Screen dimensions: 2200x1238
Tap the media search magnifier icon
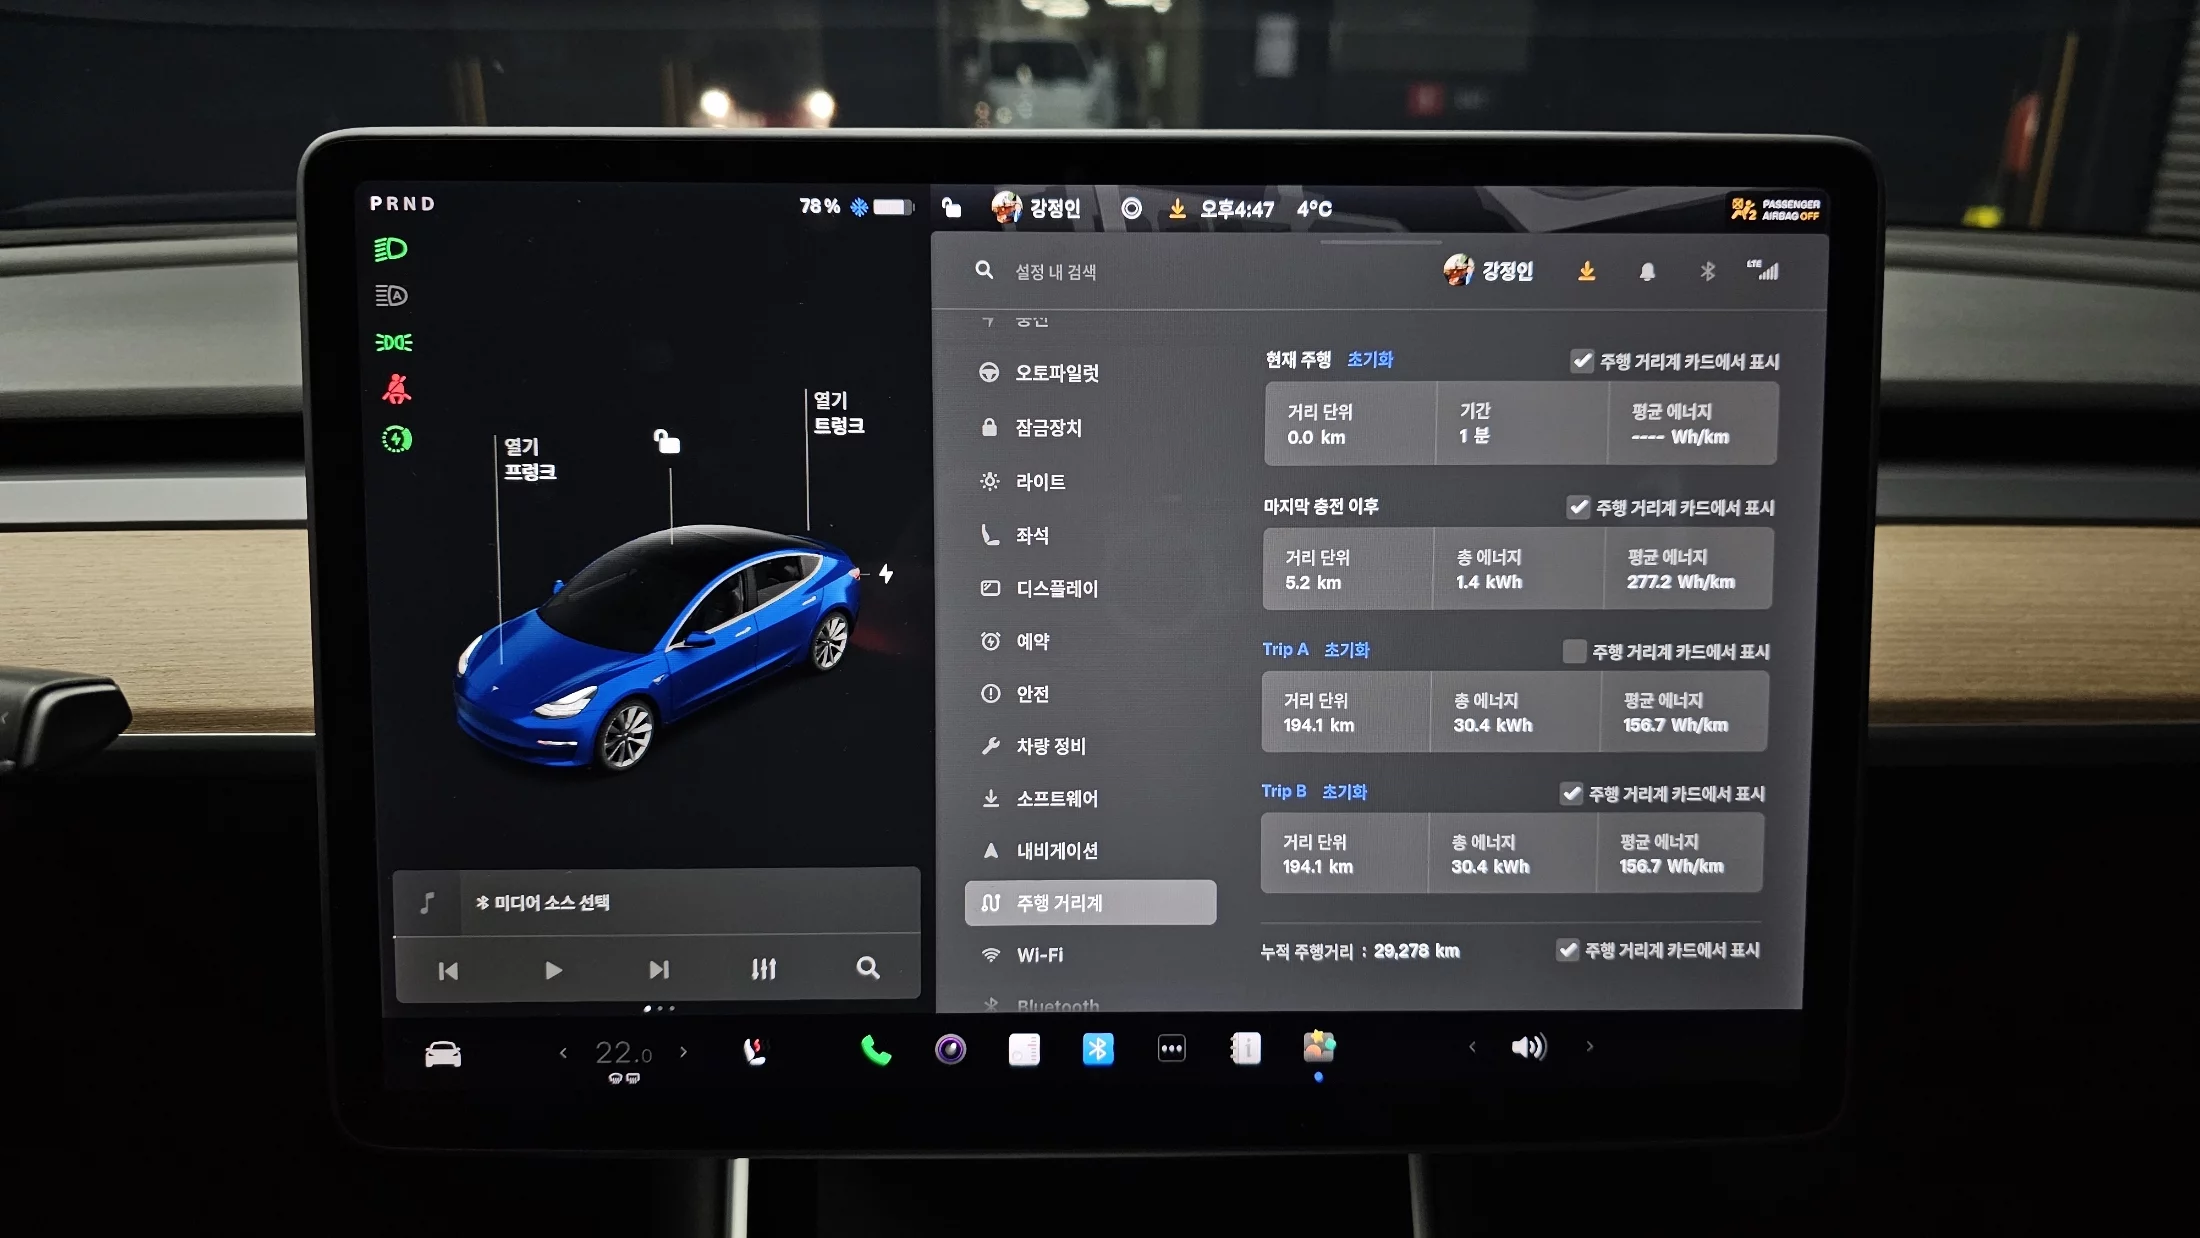[868, 968]
